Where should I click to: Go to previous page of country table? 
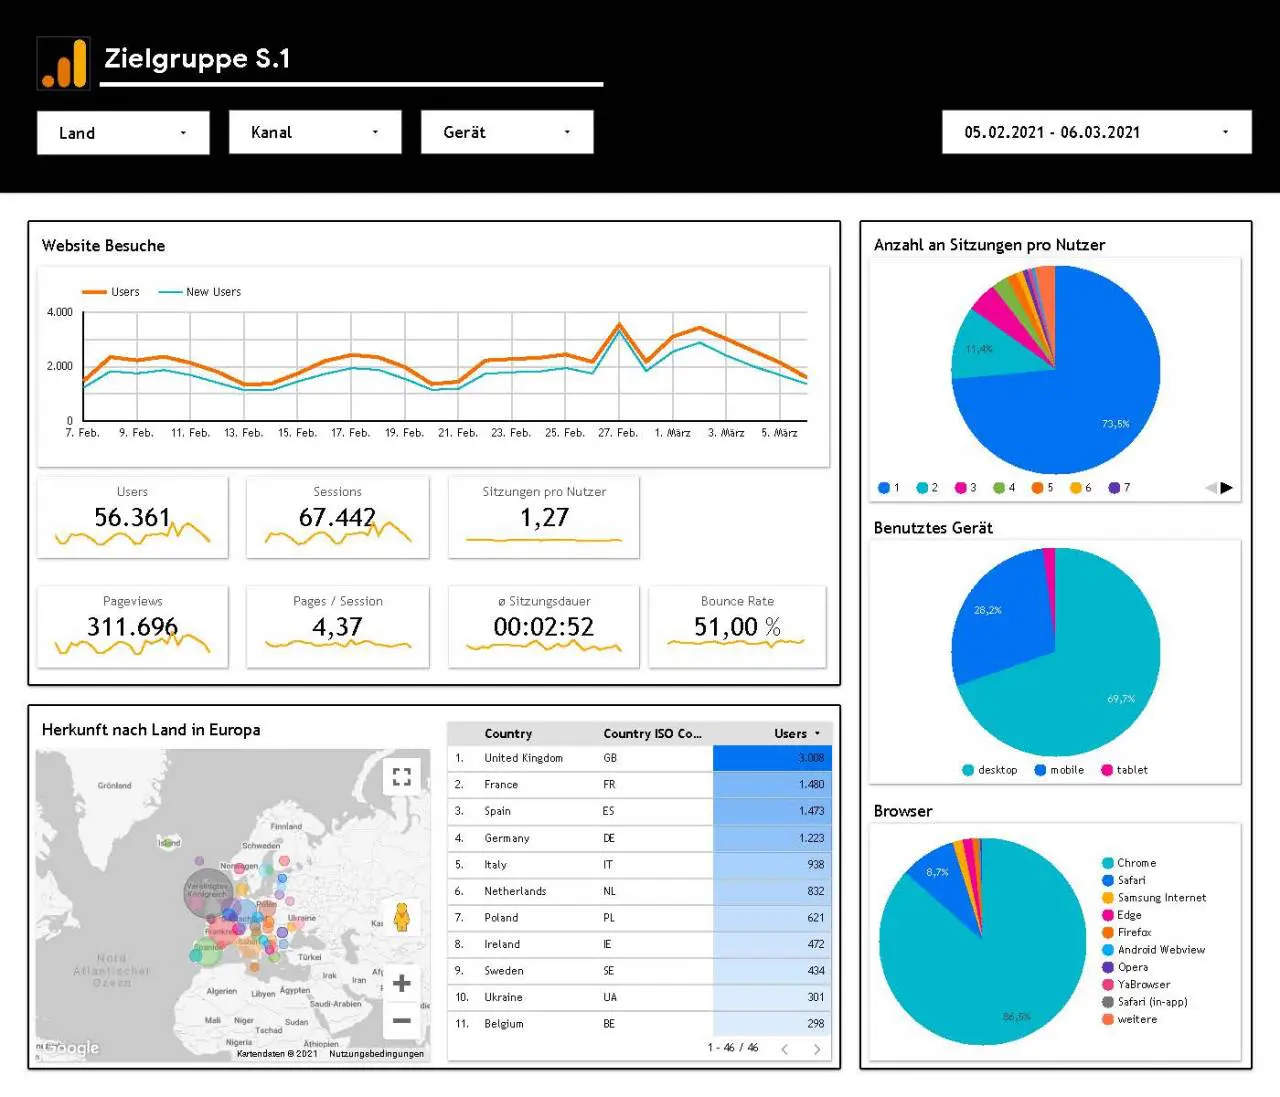pyautogui.click(x=785, y=1048)
